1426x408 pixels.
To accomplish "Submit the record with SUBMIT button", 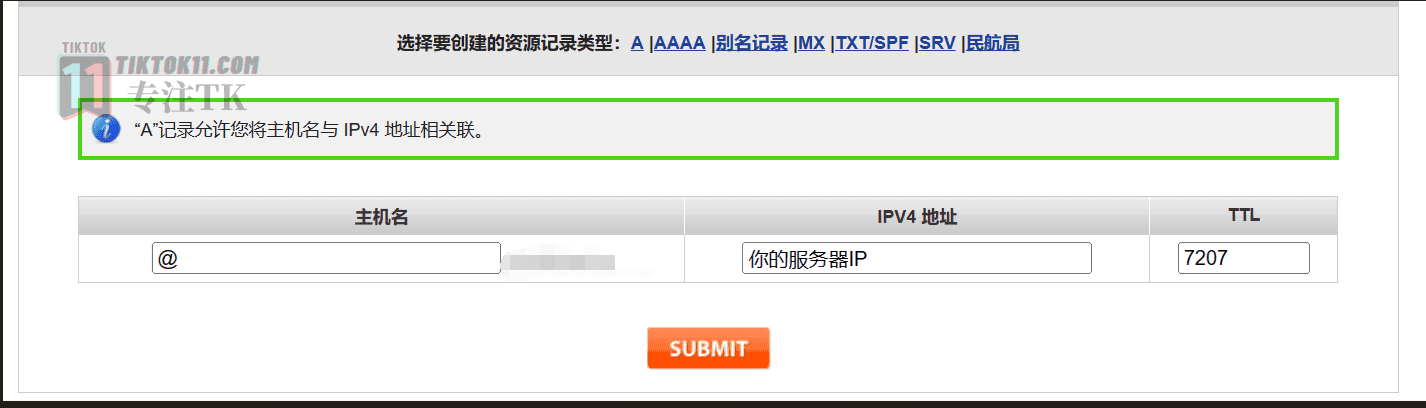I will [x=708, y=348].
